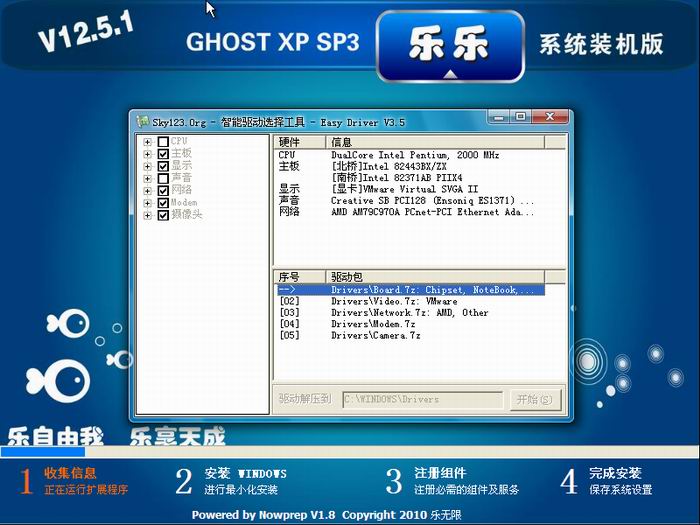Select the 显示 tree label
Viewport: 700px width, 525px height.
tap(181, 165)
